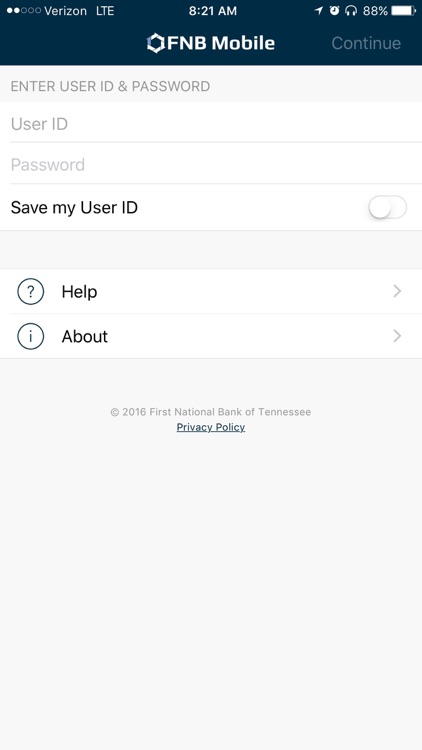This screenshot has width=422, height=750.
Task: Toggle the Save my User ID switch
Action: coord(387,207)
